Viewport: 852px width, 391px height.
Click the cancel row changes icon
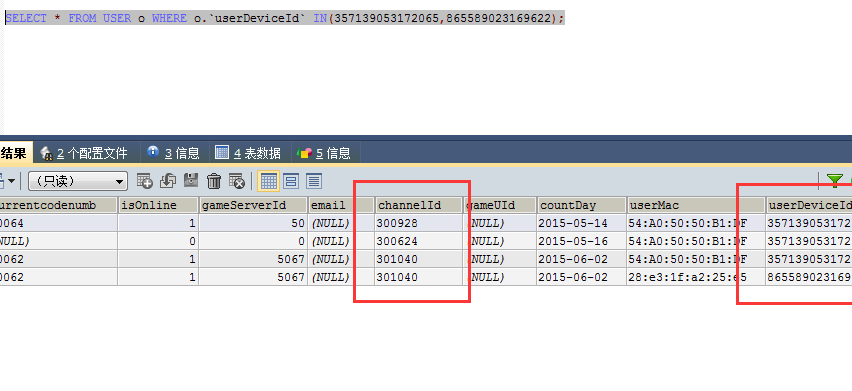coord(237,181)
